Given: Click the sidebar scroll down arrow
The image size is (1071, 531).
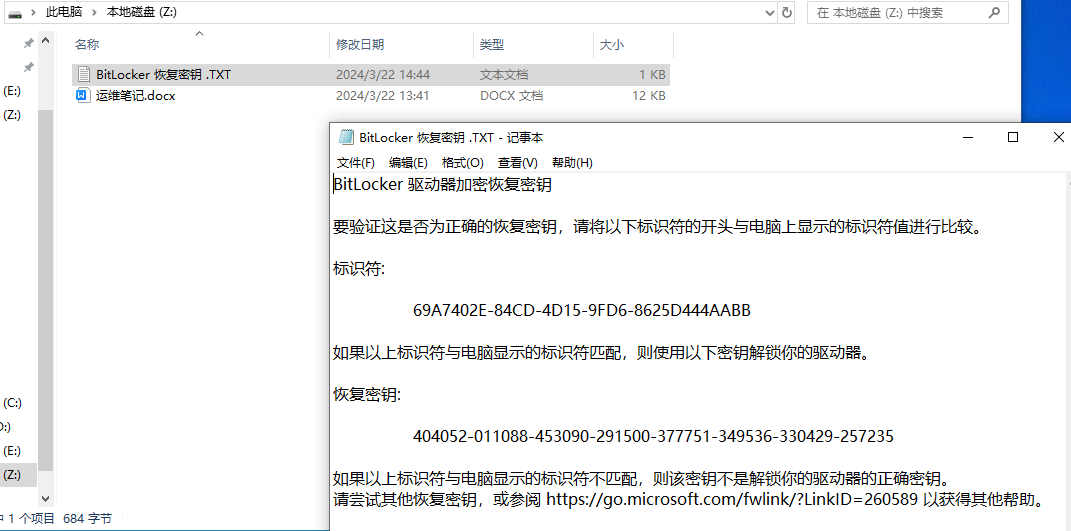Looking at the screenshot, I should (45, 496).
